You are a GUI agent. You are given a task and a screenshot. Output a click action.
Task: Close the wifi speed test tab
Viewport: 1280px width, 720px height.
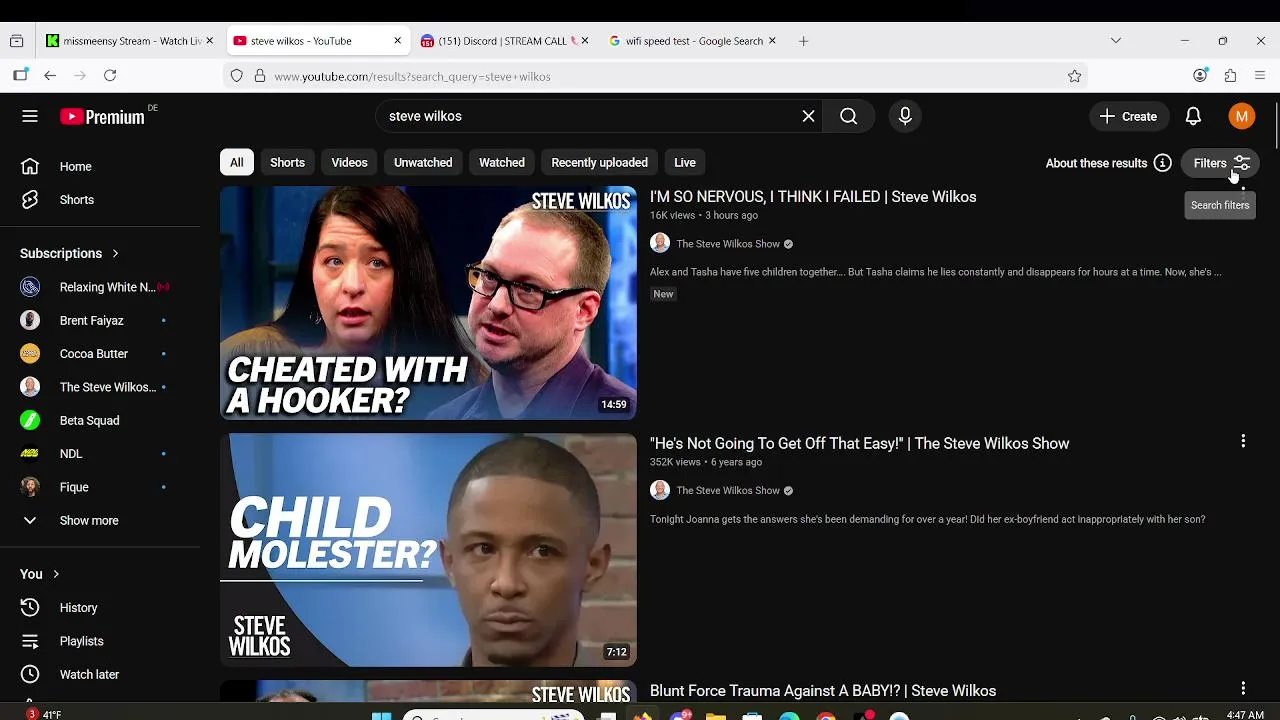(x=772, y=41)
